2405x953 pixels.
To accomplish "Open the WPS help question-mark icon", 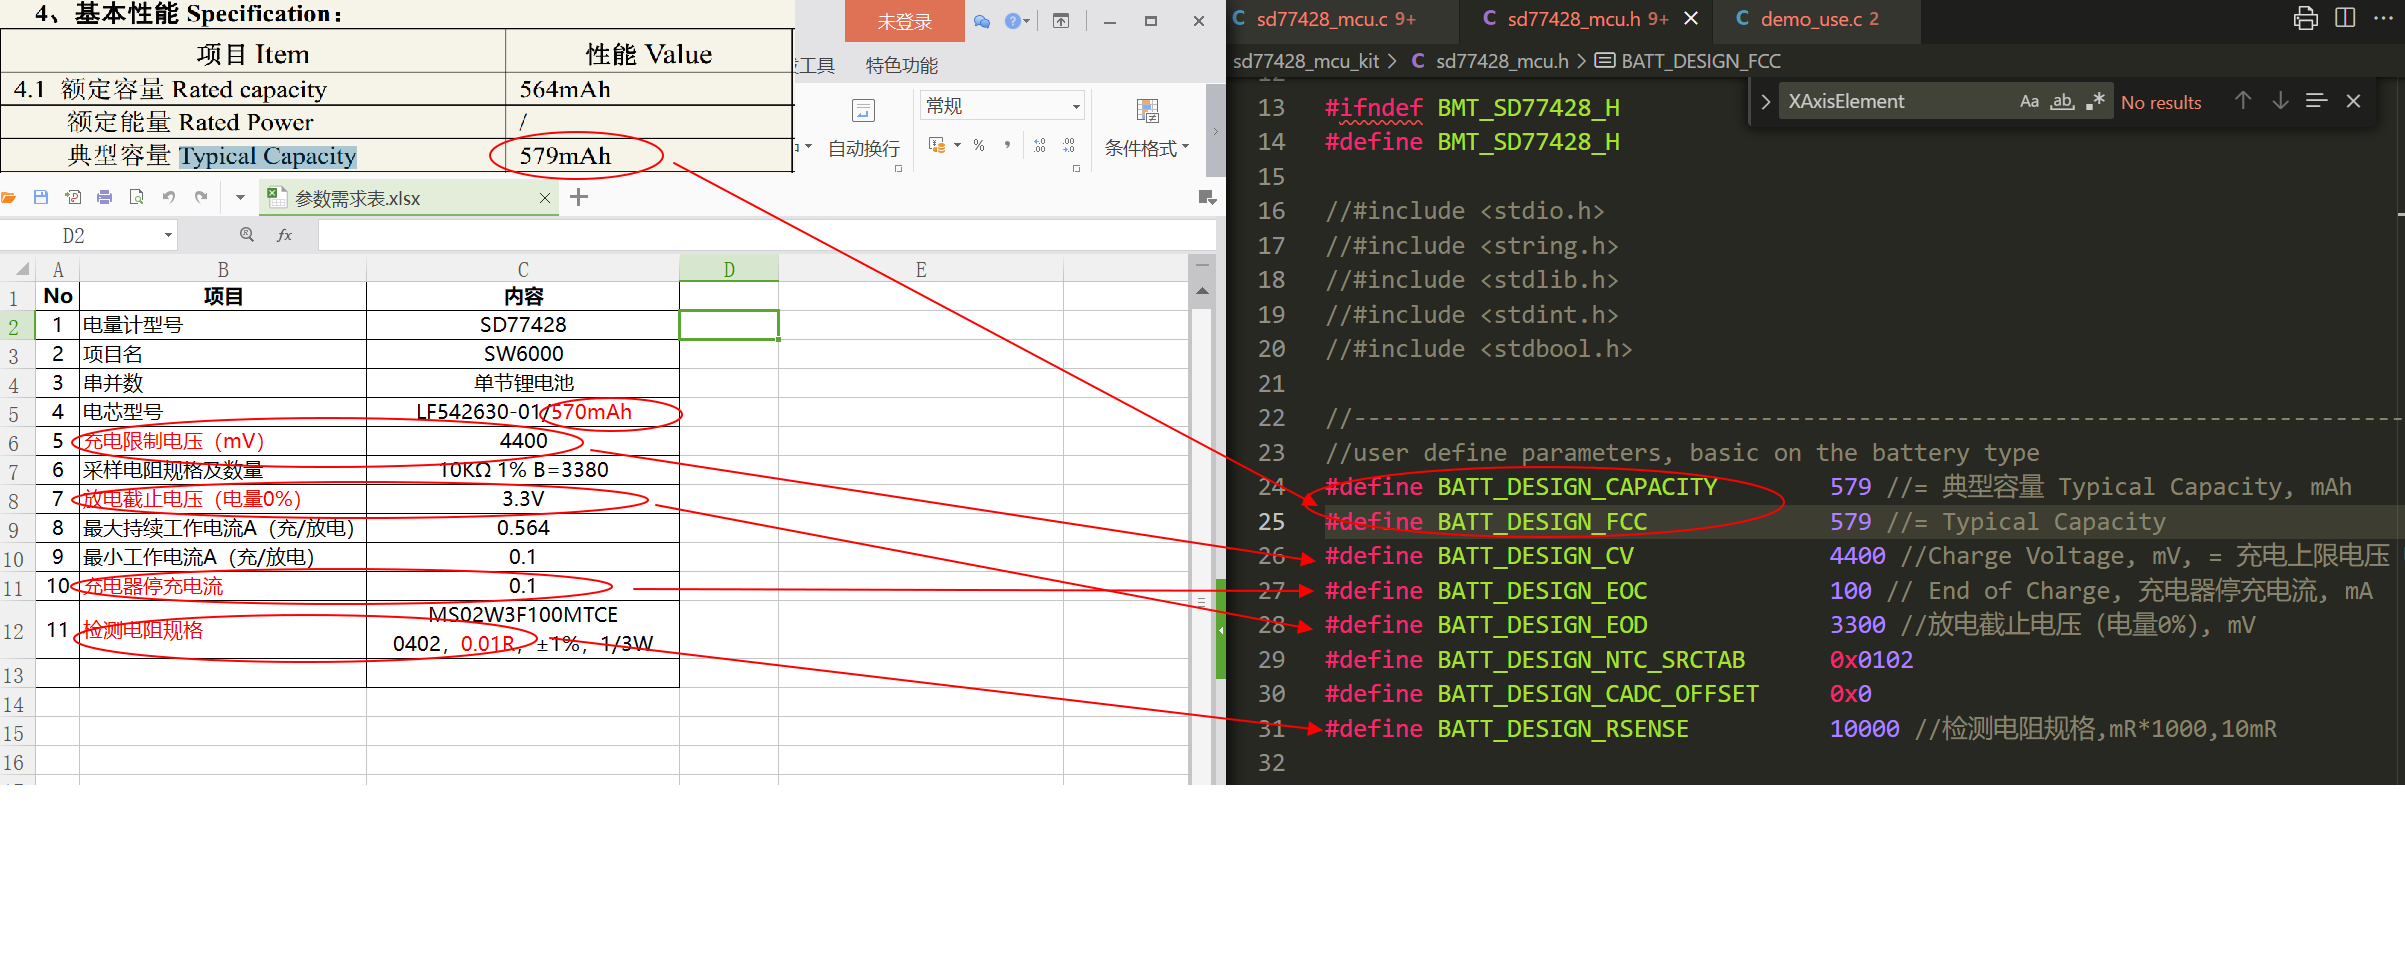I will 1013,21.
